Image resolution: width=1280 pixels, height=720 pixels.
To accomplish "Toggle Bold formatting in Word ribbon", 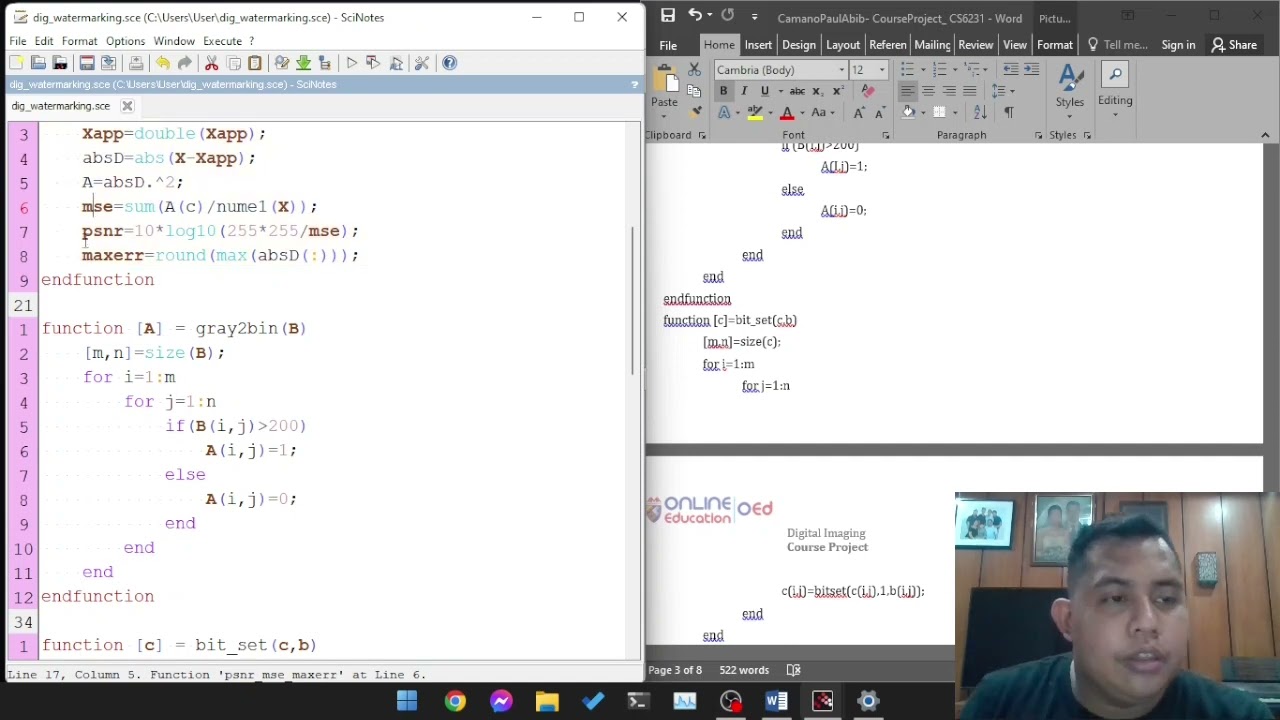I will pos(723,91).
